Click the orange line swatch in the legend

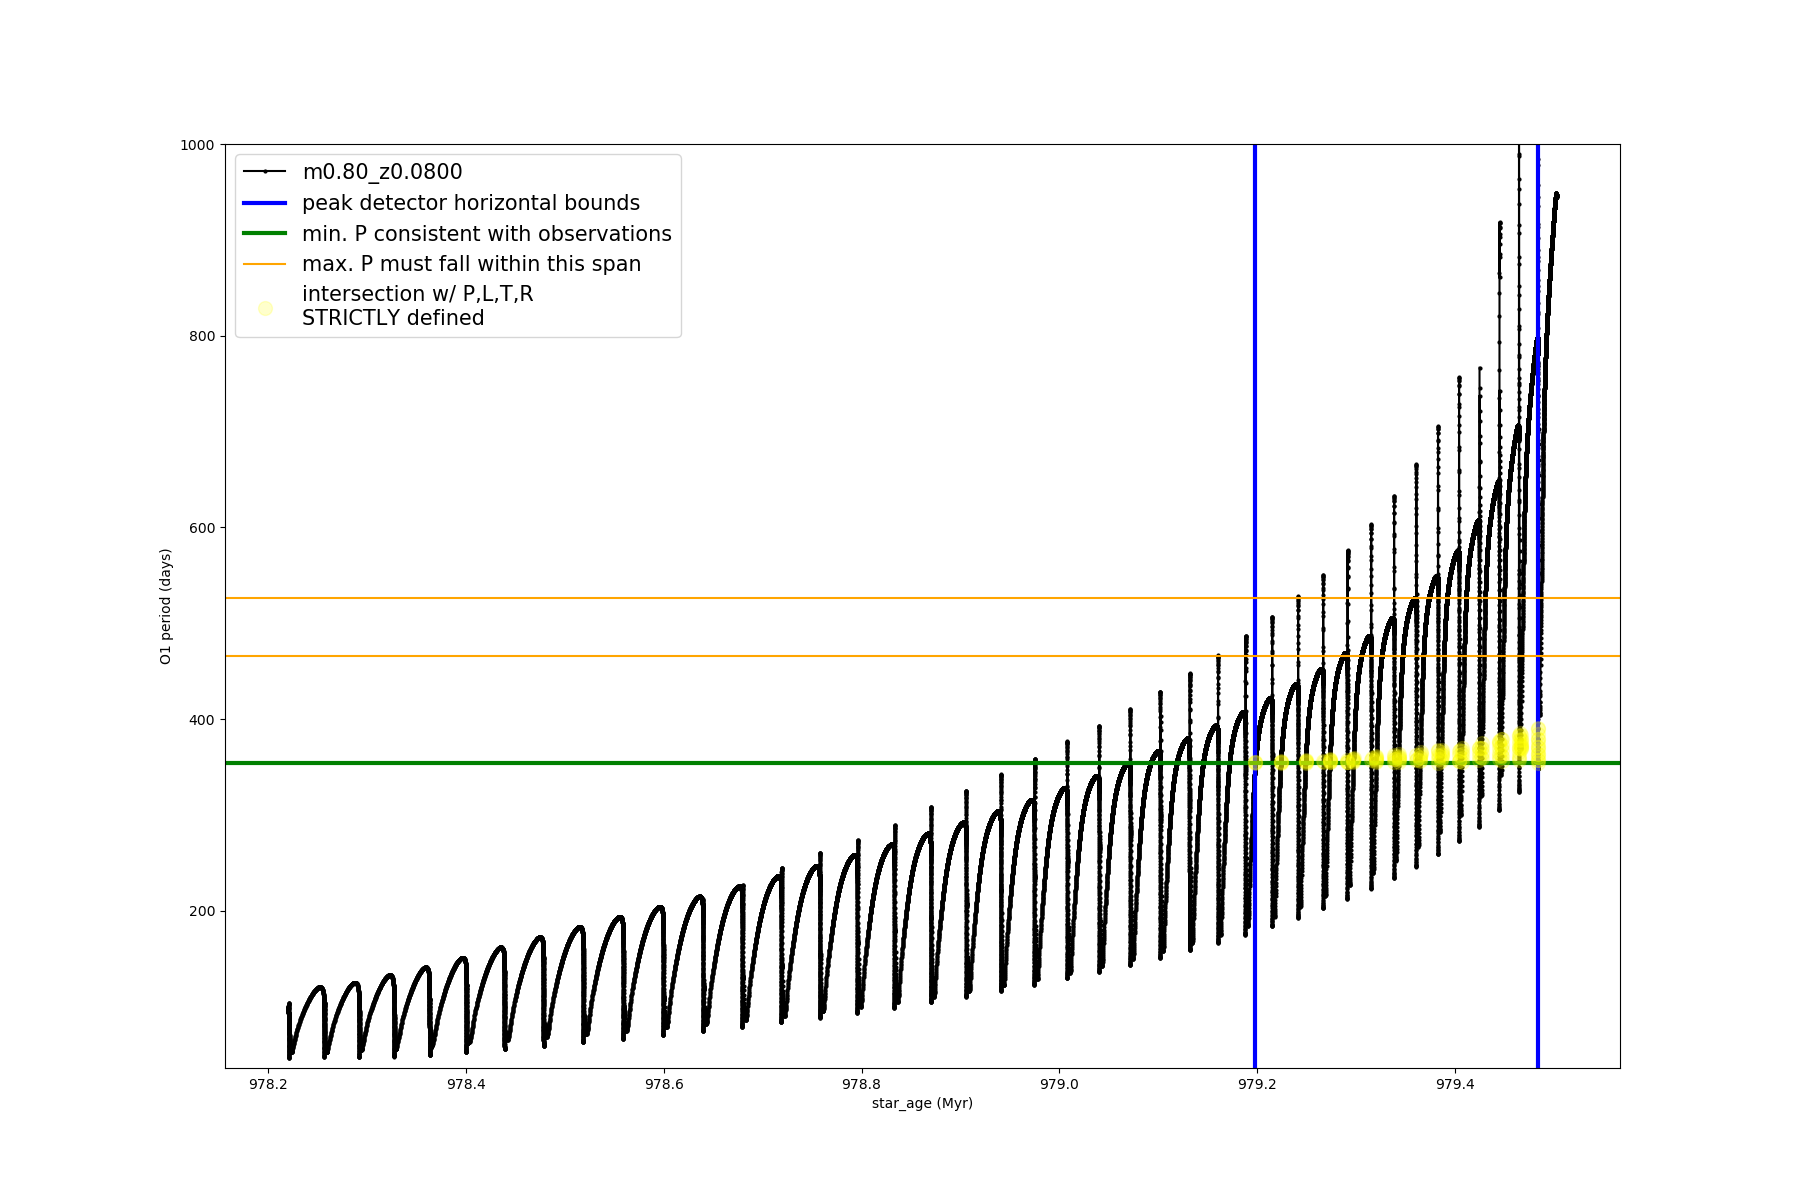pos(265,264)
